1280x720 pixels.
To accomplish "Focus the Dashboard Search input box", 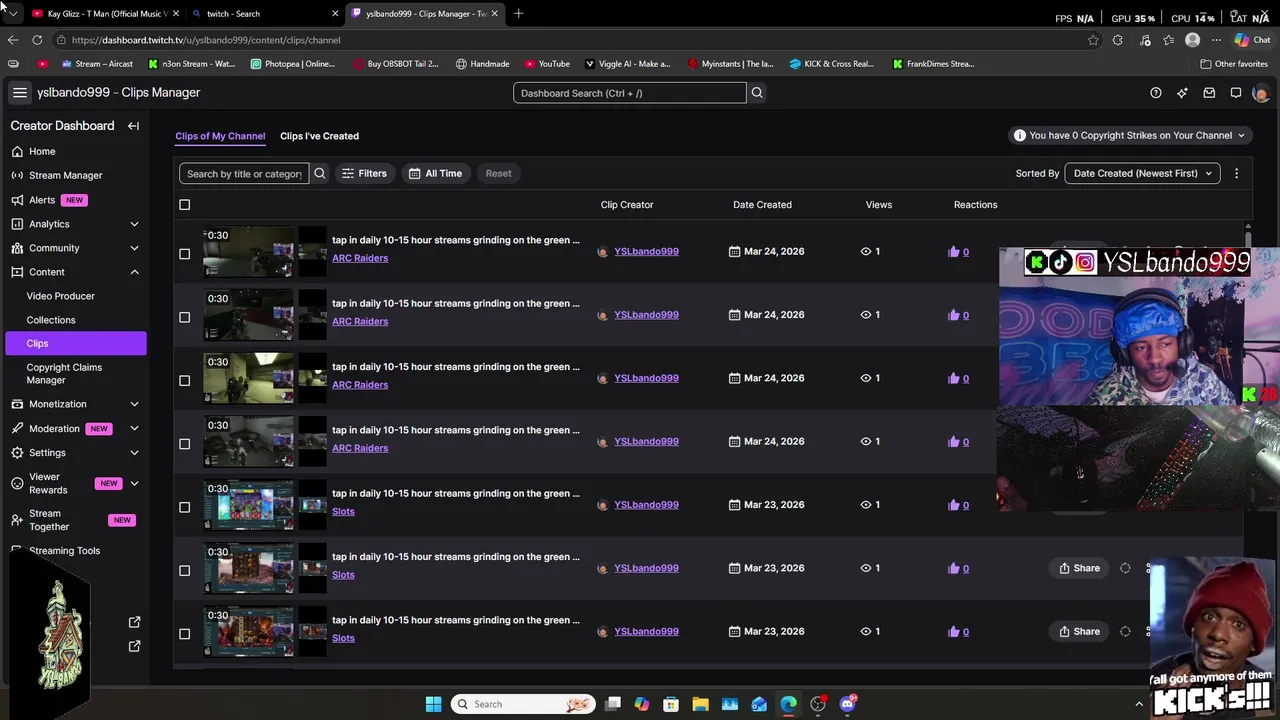I will (x=630, y=93).
